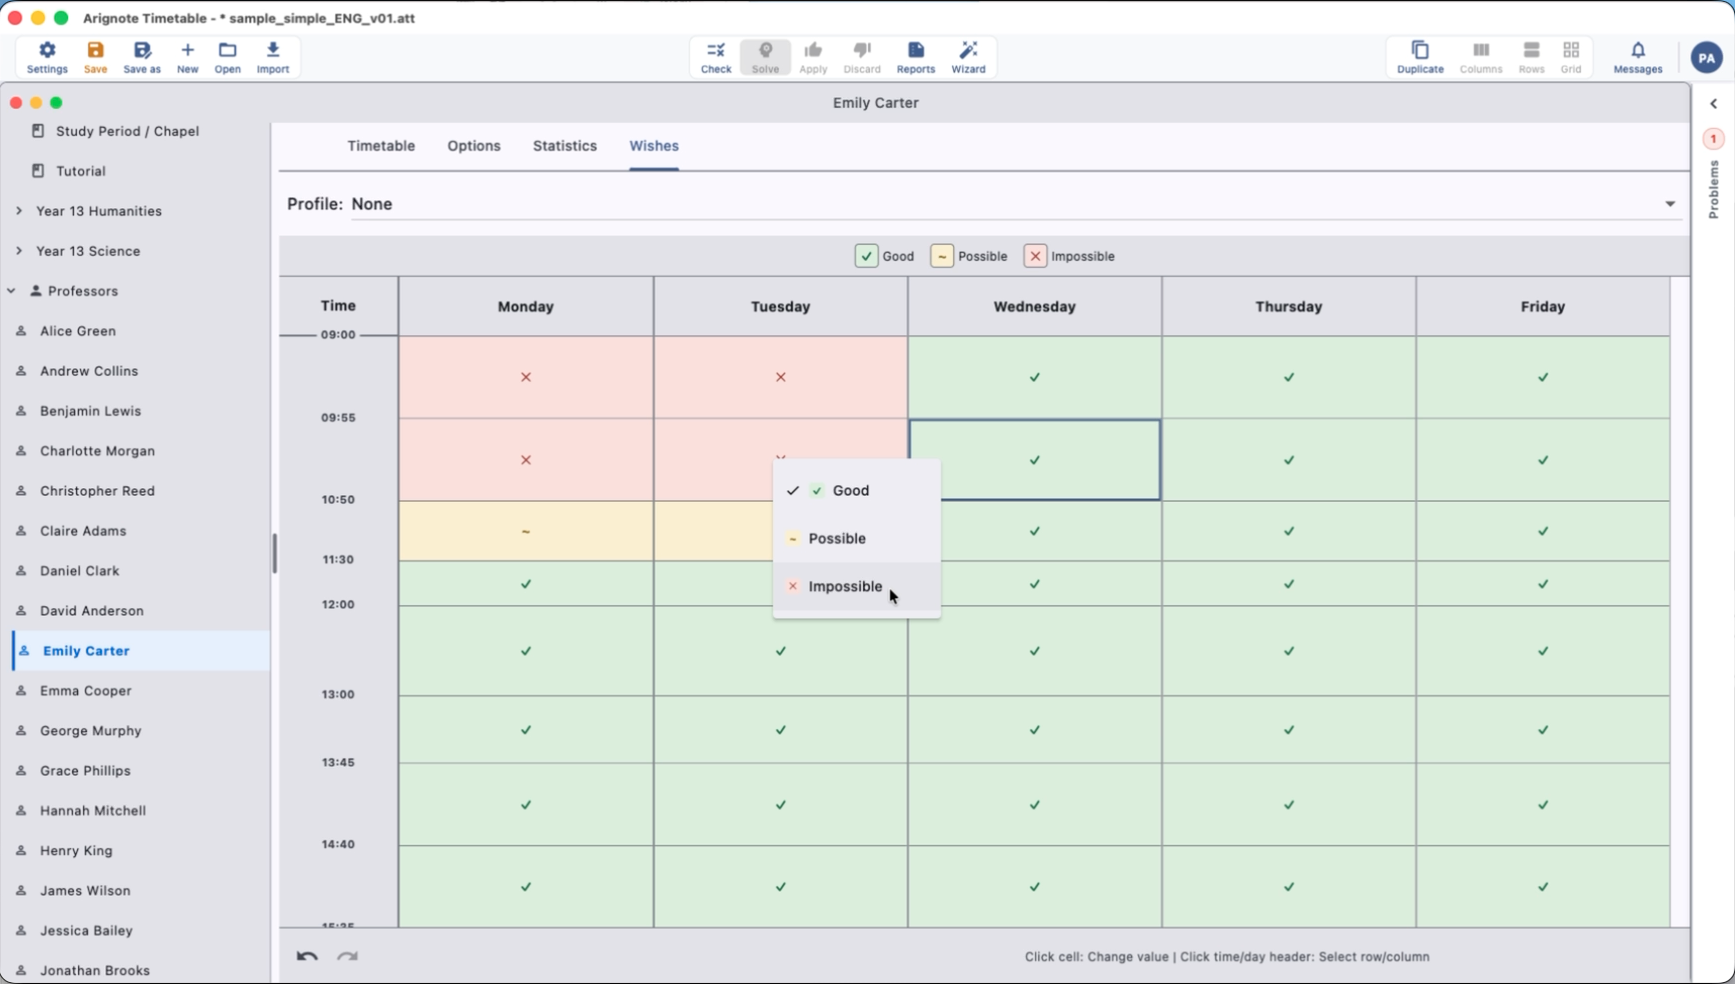
Task: Select the Friday column header
Action: click(x=1543, y=307)
